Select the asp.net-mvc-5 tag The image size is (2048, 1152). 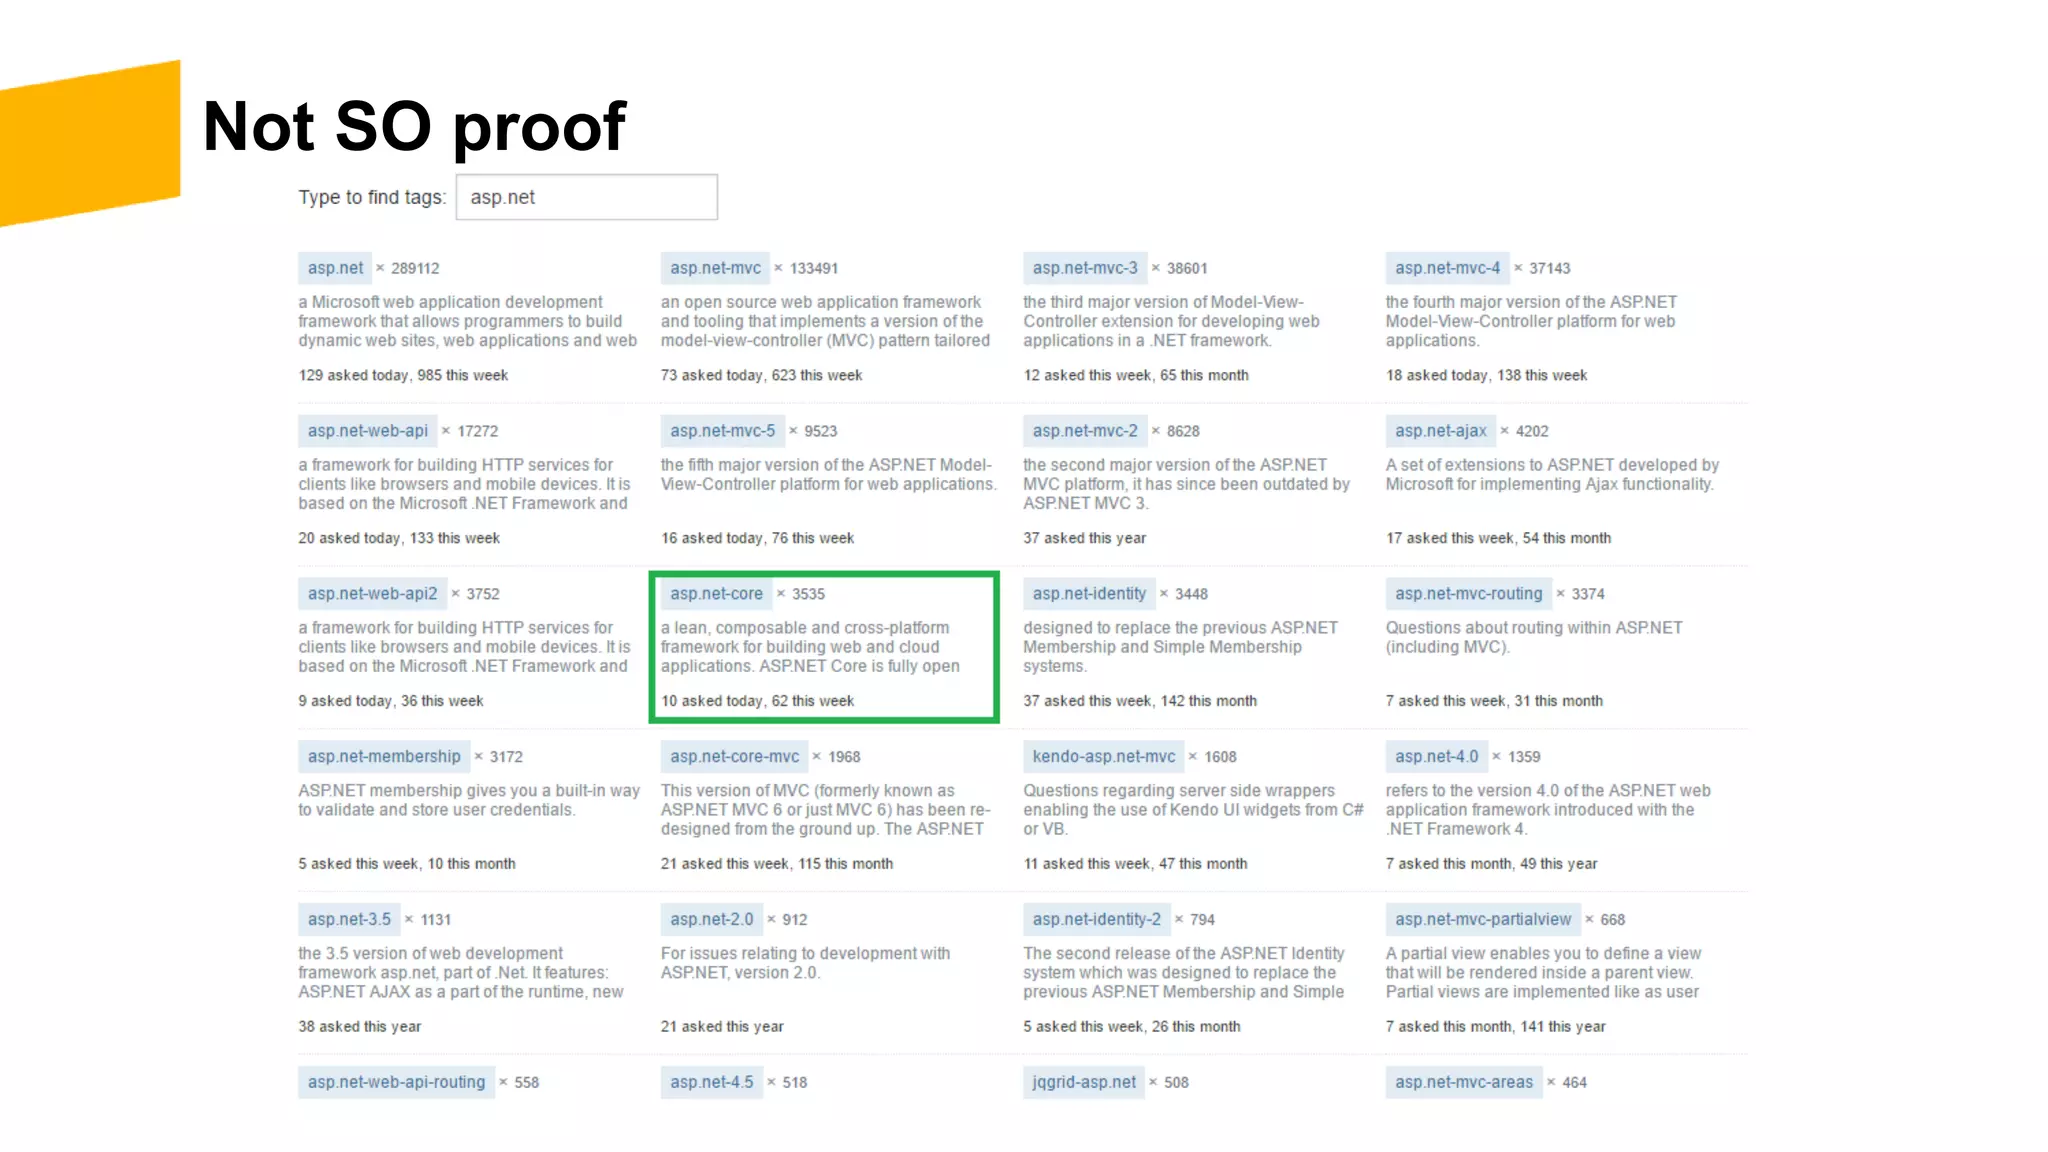[x=722, y=431]
